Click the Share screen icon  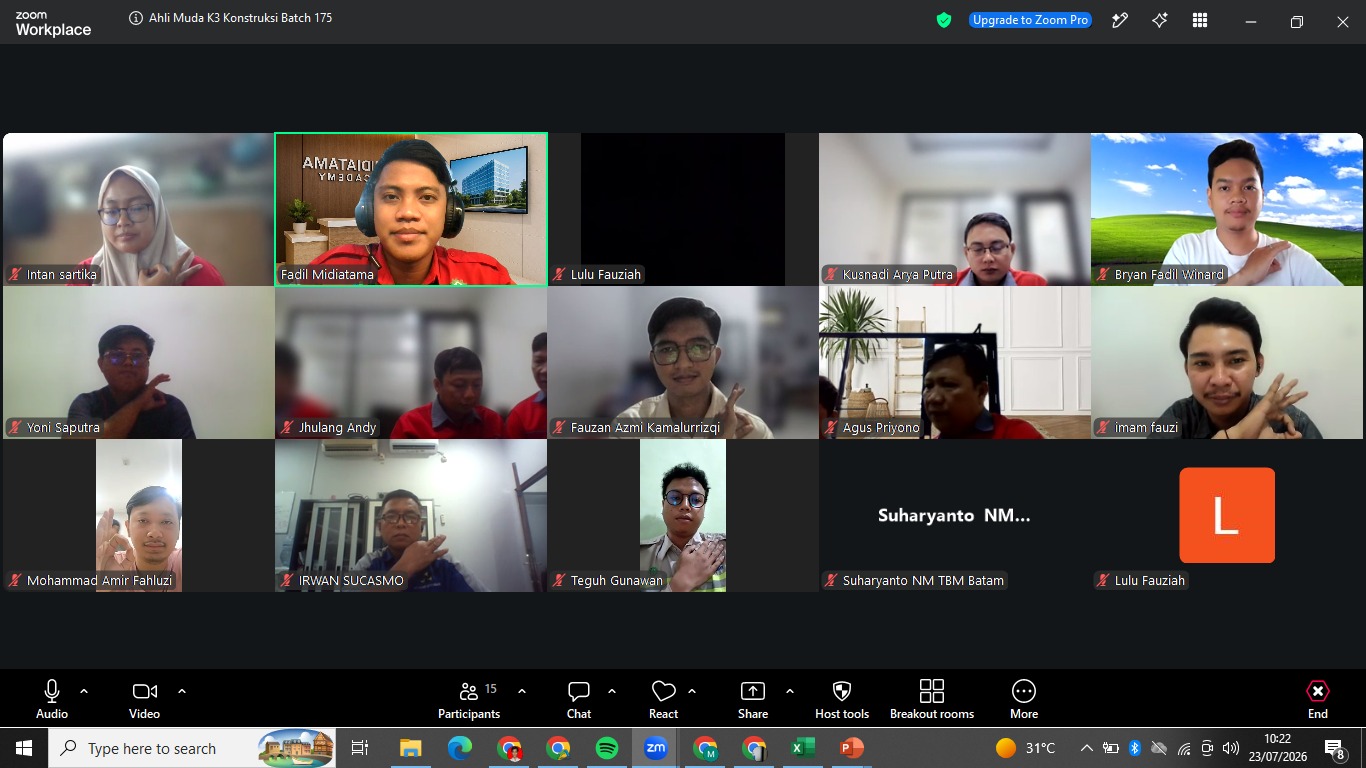click(x=753, y=698)
